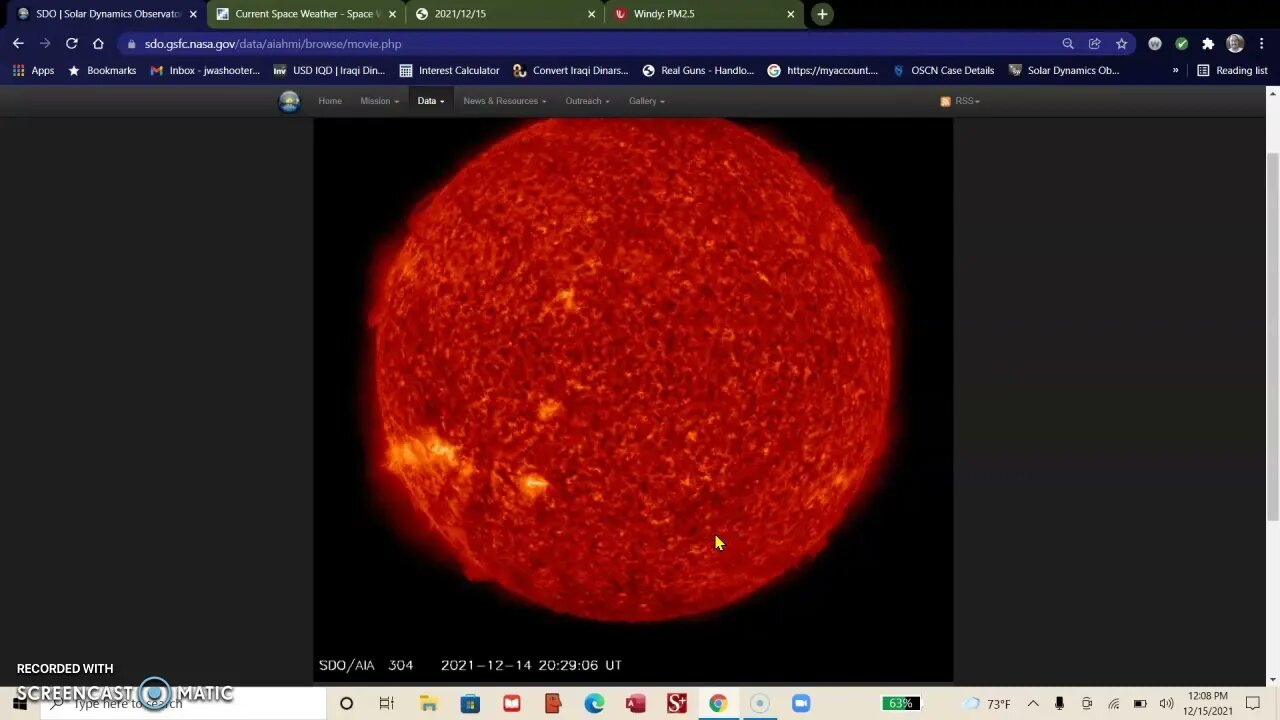This screenshot has height=720, width=1280.
Task: Expand the hidden bookmarks overflow chevron
Action: 1175,71
